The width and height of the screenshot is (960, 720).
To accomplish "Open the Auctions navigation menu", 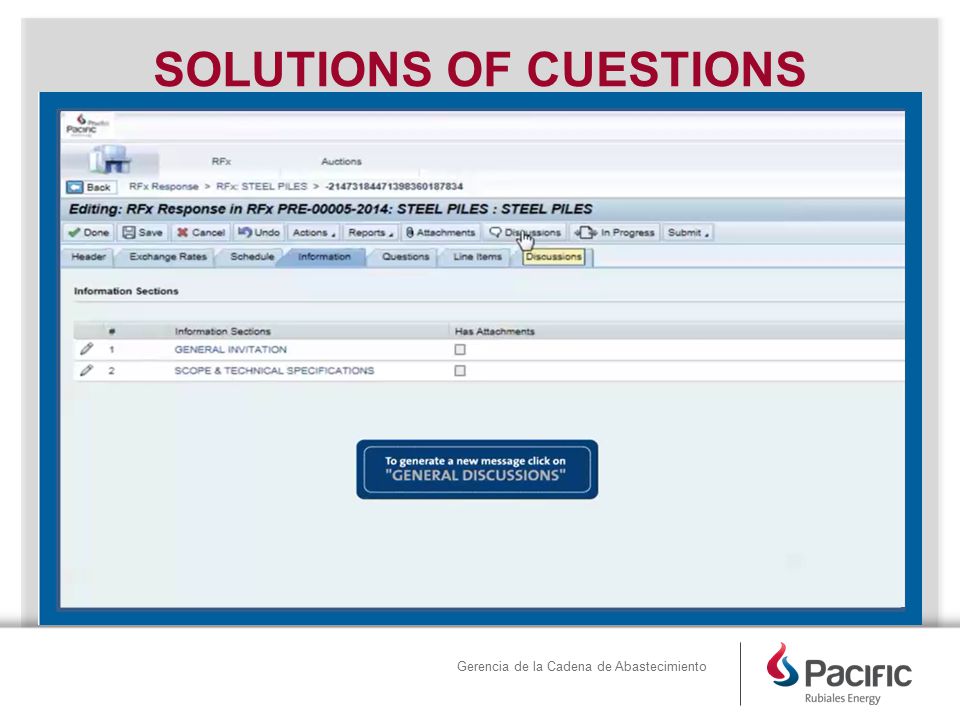I will point(341,162).
